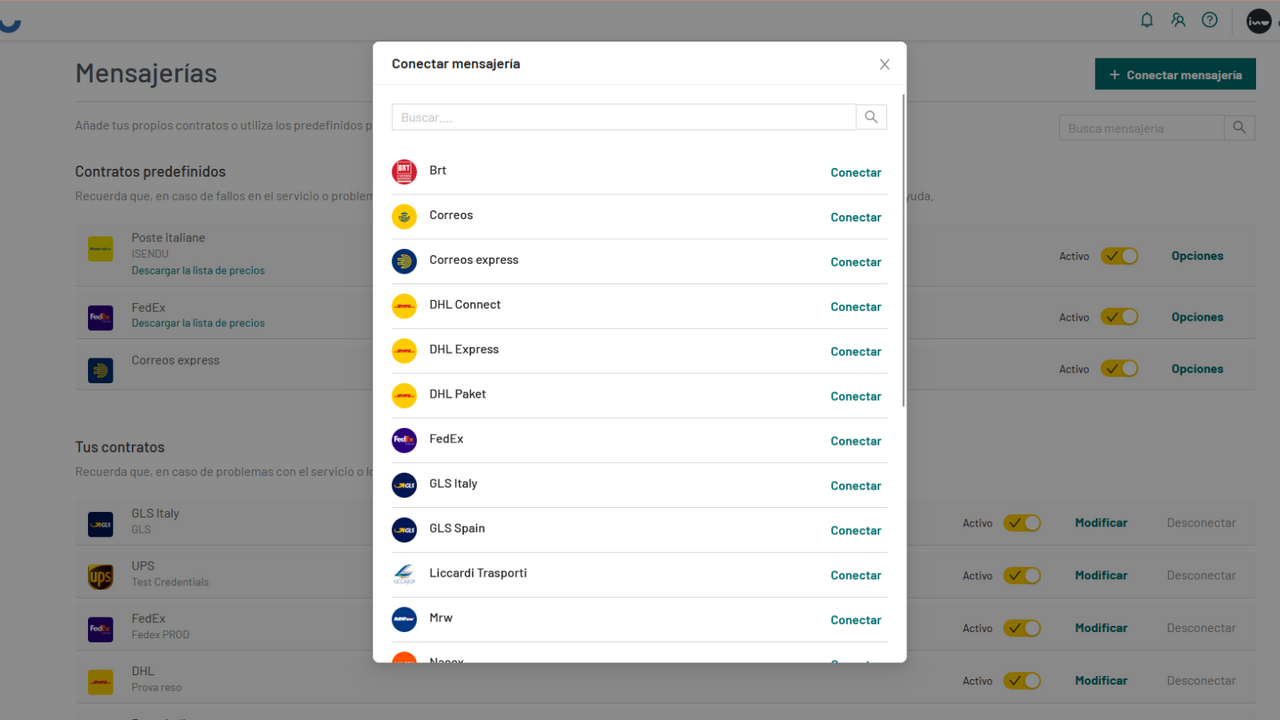Modify the DHL Prova reso contract
This screenshot has width=1280, height=720.
pos(1101,681)
